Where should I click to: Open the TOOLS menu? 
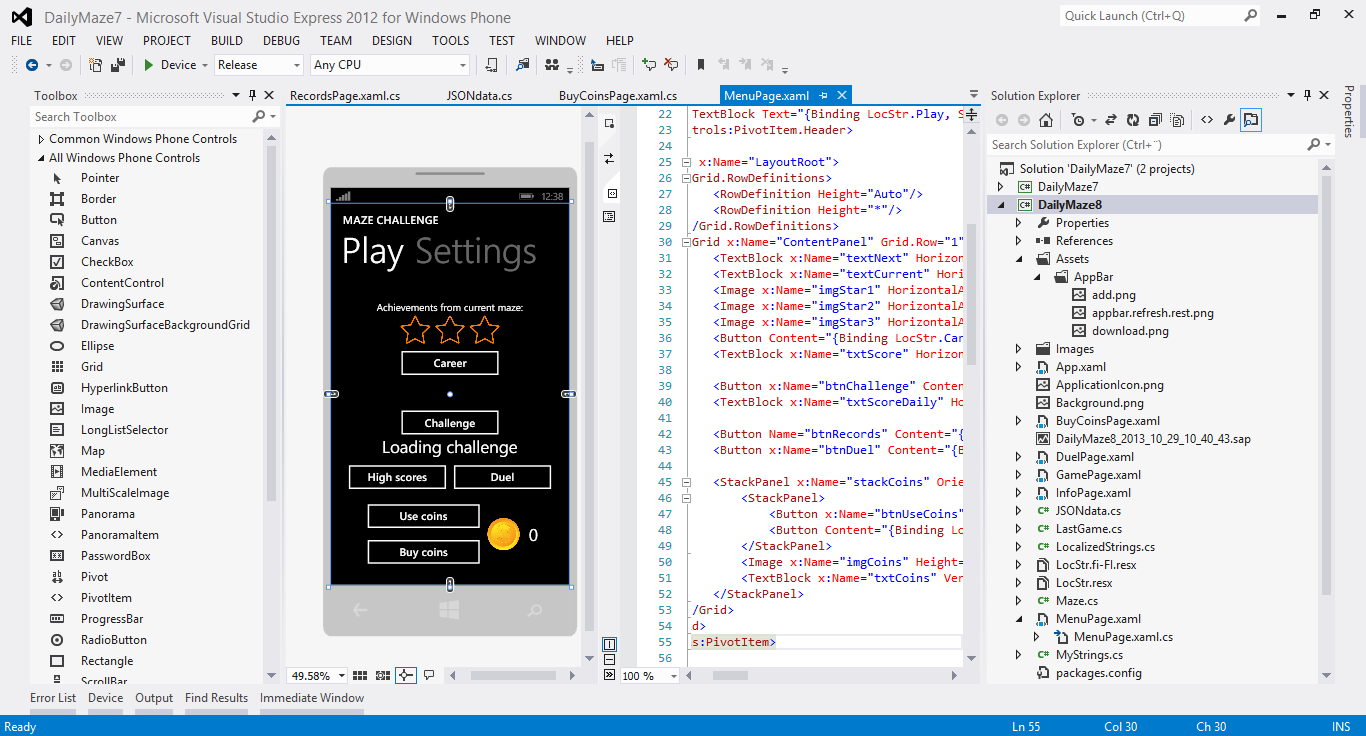coord(450,41)
